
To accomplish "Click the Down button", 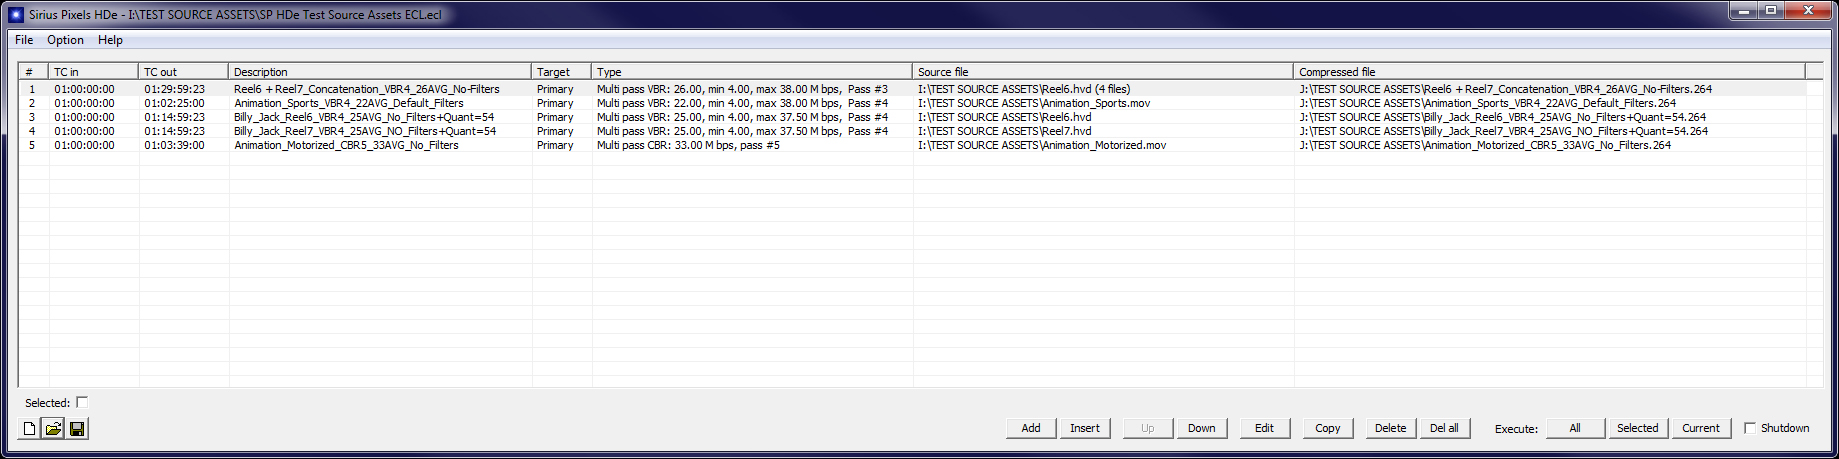I will point(1202,428).
